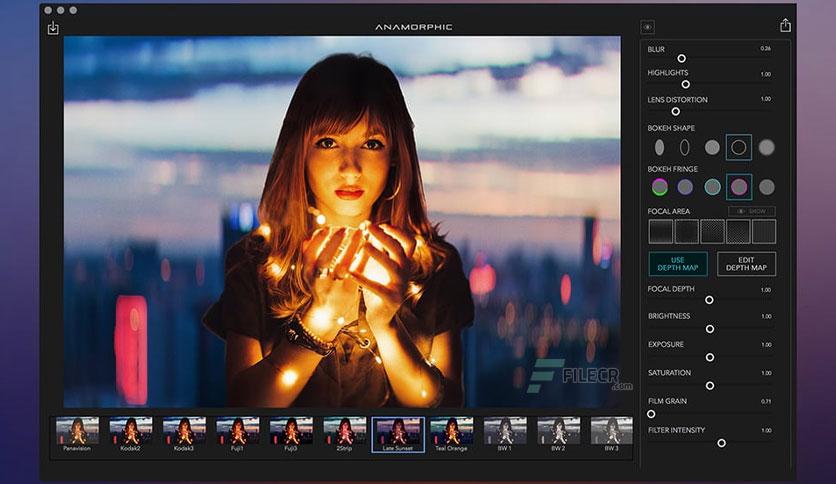Pick the green-magenta bokeh fringe option

[x=660, y=187]
